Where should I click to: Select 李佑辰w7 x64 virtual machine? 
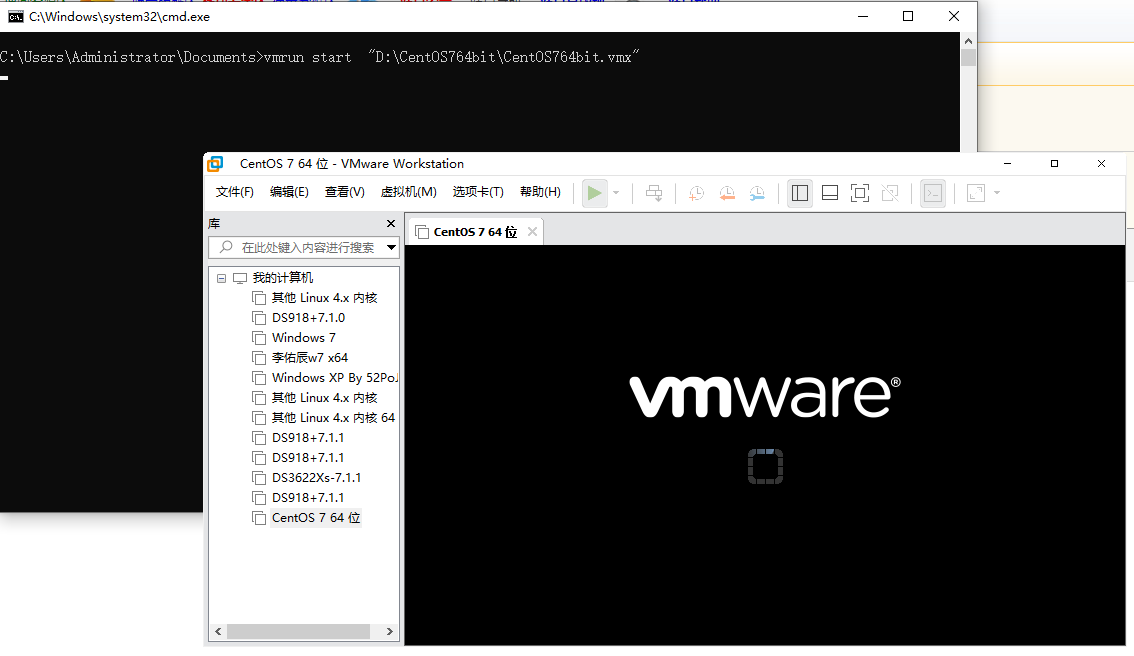(x=310, y=358)
